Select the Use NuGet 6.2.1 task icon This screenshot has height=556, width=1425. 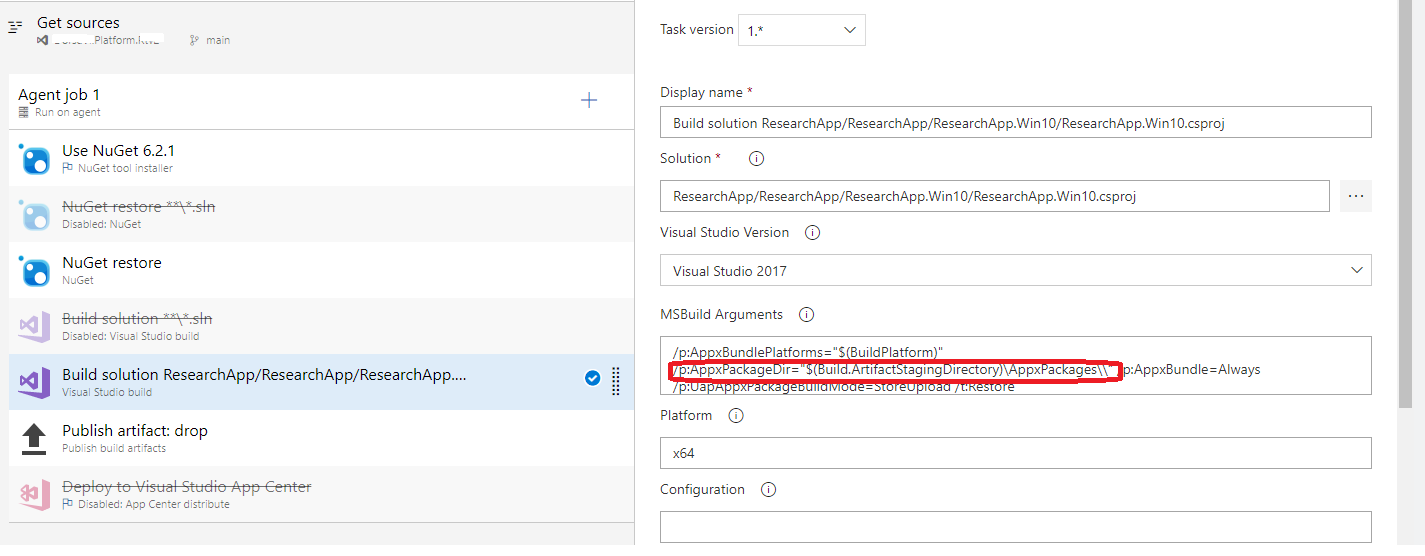(x=35, y=159)
